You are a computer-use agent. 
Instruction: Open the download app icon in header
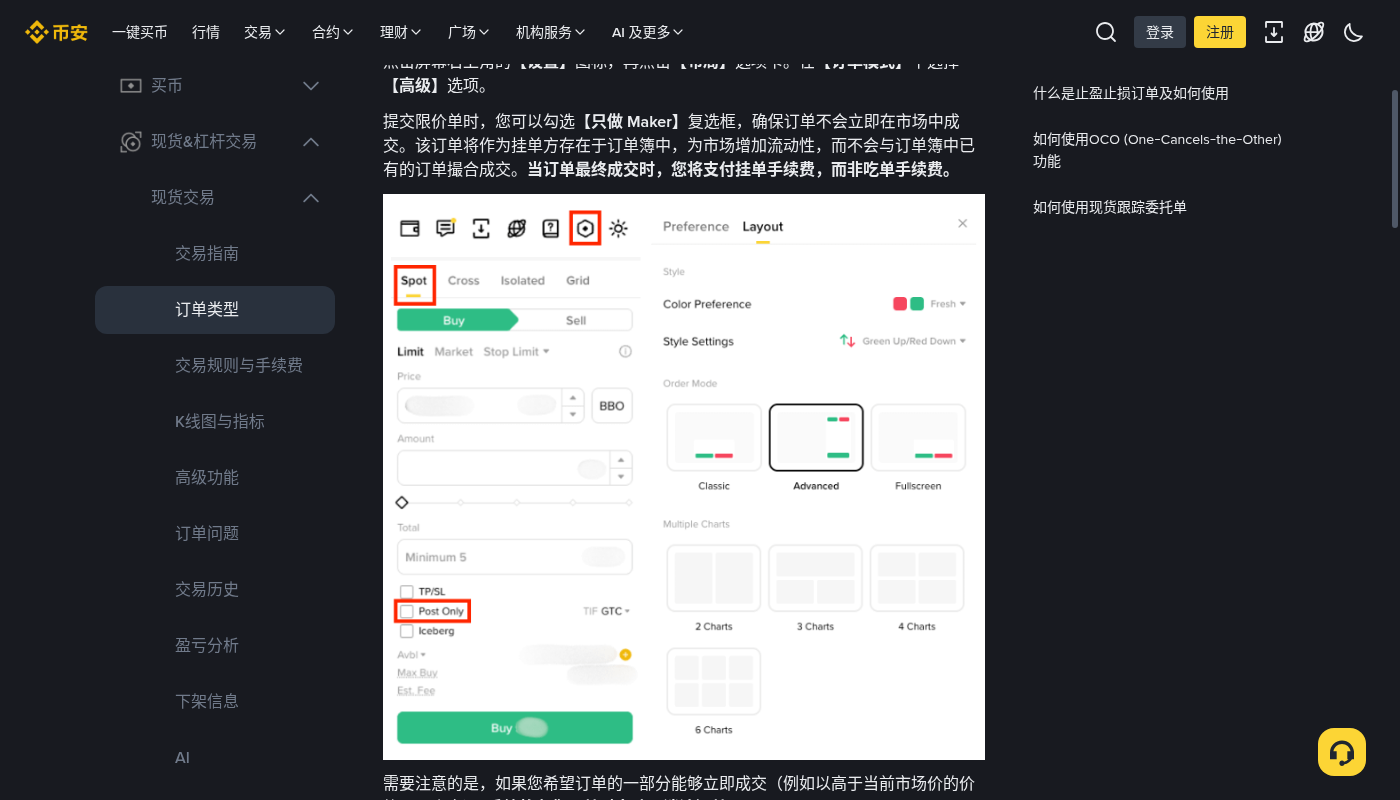coord(1274,32)
